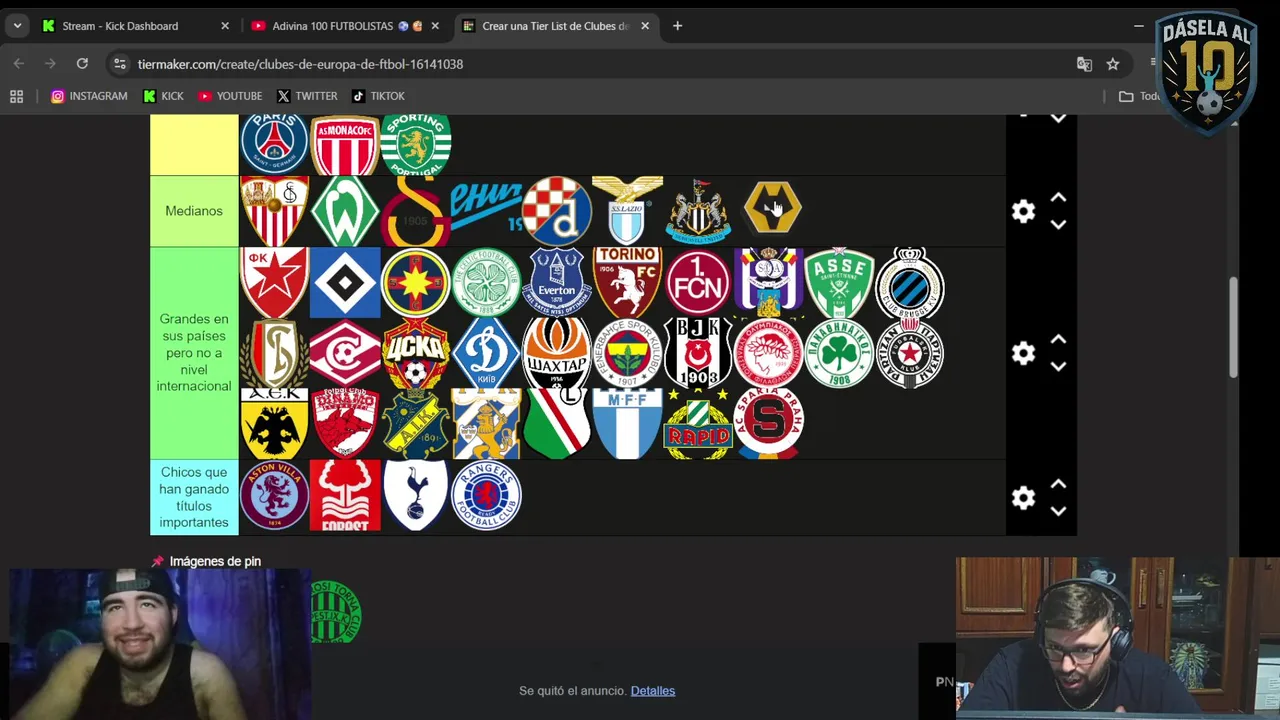Pick the Nottingham Forest logo
Viewport: 1280px width, 720px height.
pyautogui.click(x=345, y=496)
